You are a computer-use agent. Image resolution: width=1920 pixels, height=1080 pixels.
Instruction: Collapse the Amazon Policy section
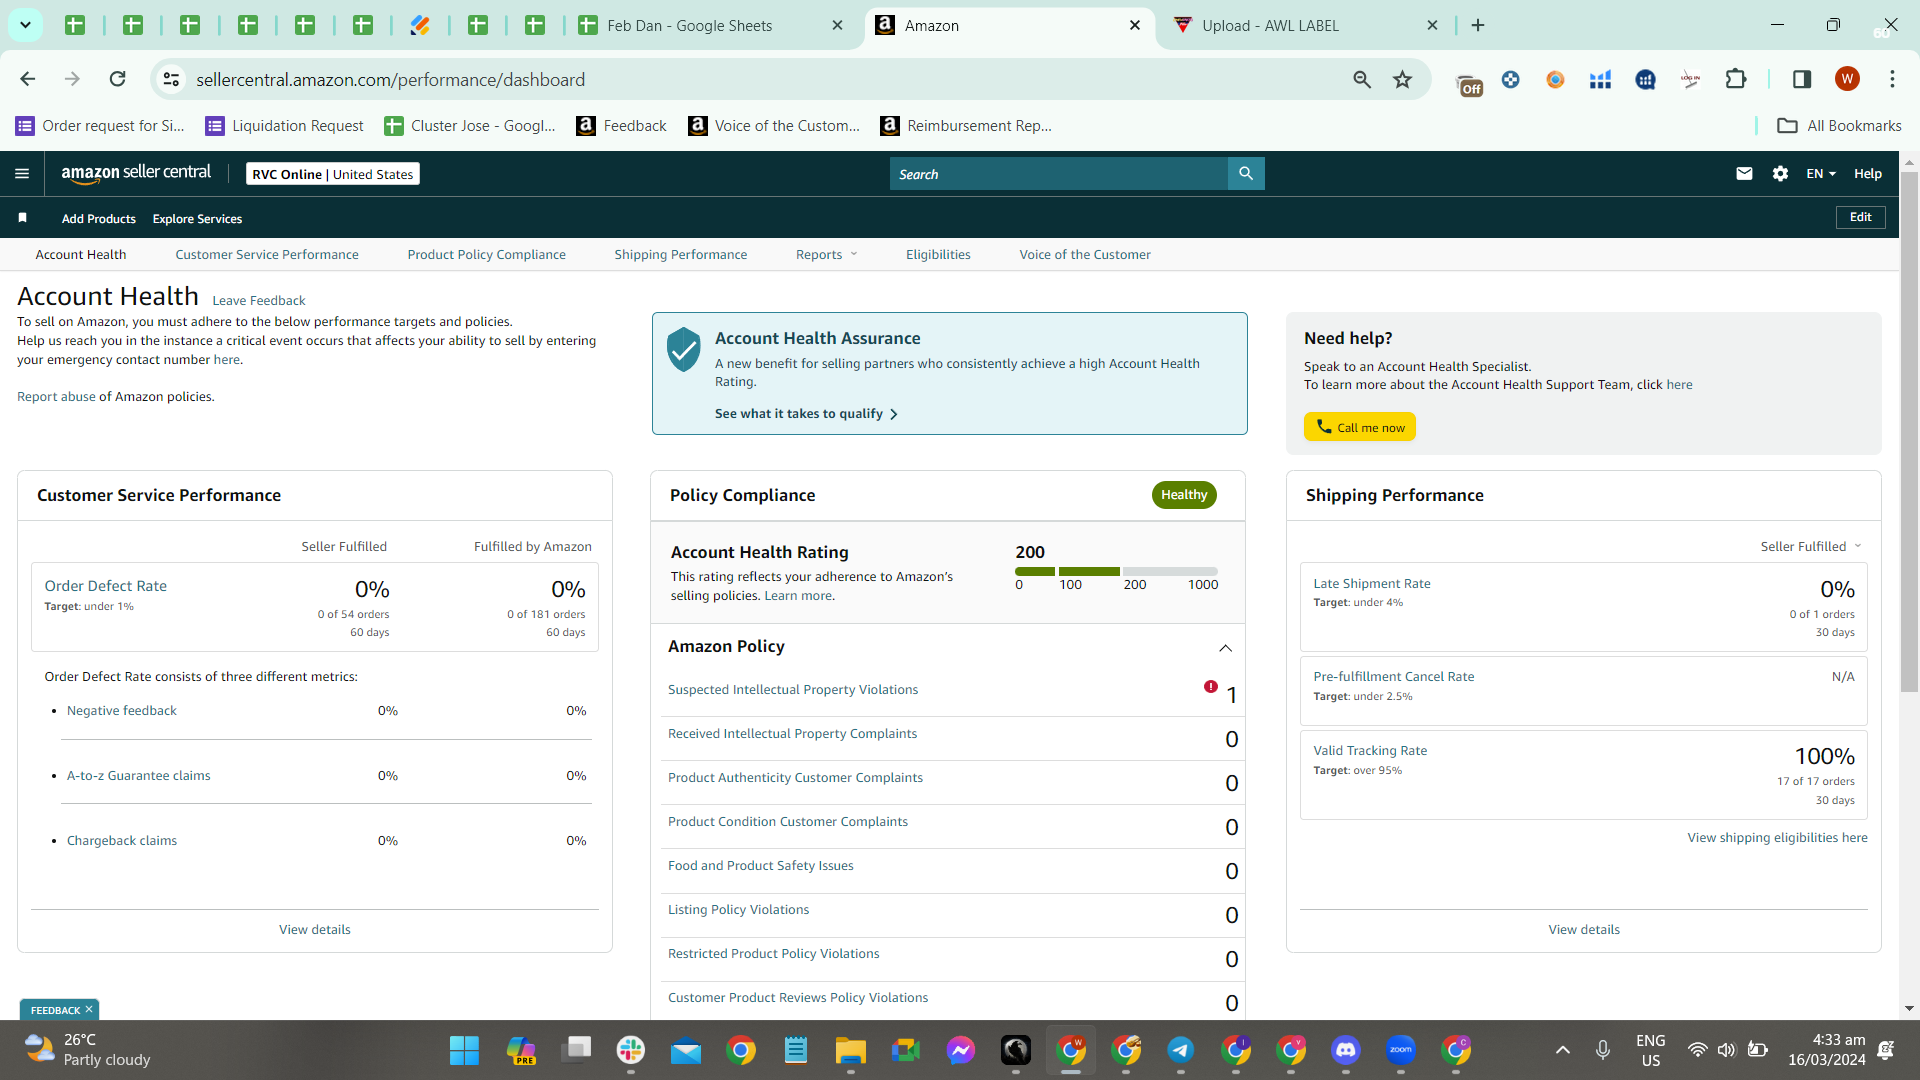tap(1225, 648)
